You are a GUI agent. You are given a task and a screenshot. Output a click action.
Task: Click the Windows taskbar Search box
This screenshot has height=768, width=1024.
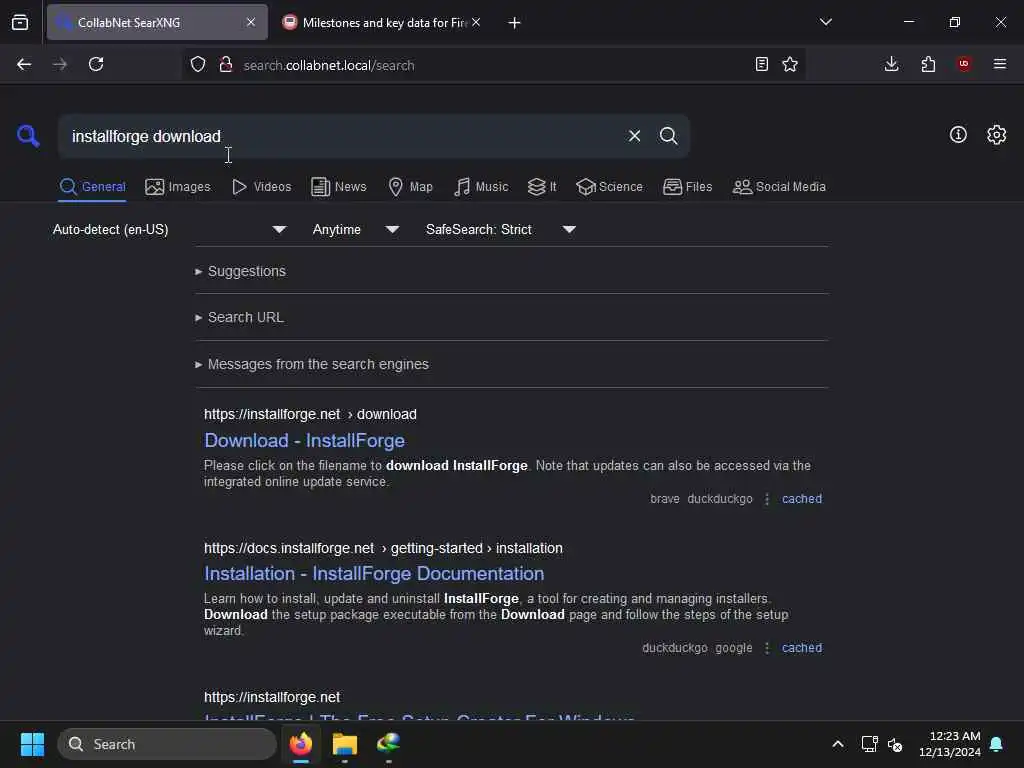167,744
